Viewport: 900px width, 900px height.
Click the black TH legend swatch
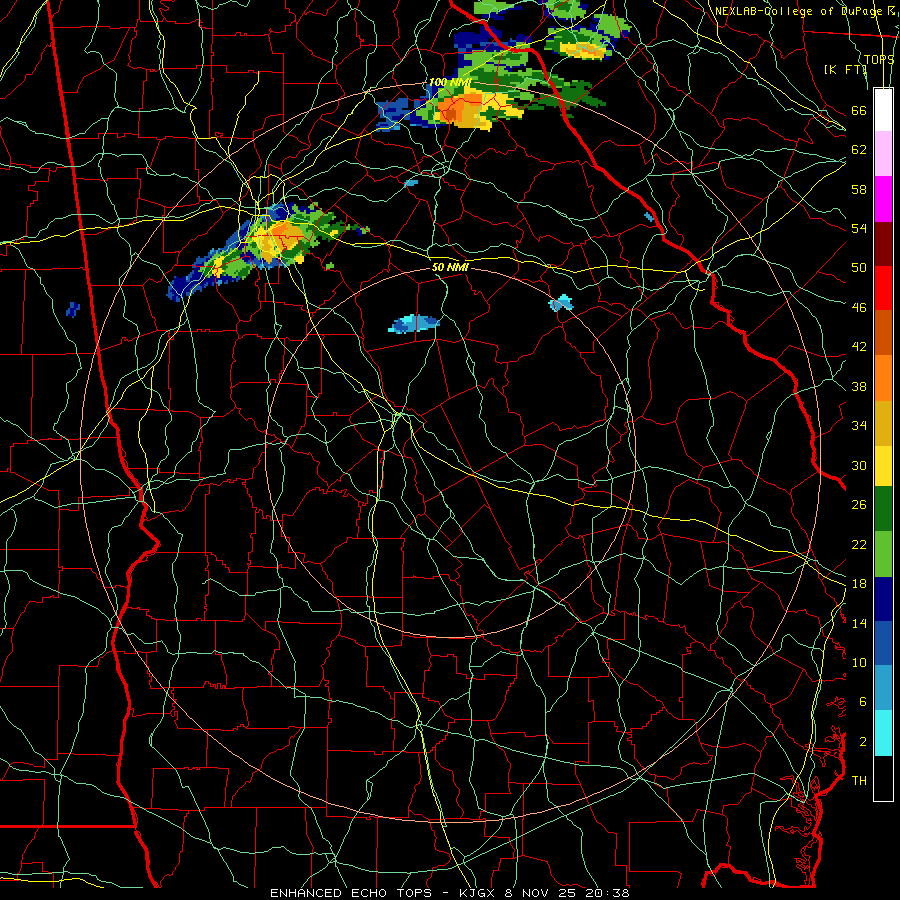tap(883, 778)
